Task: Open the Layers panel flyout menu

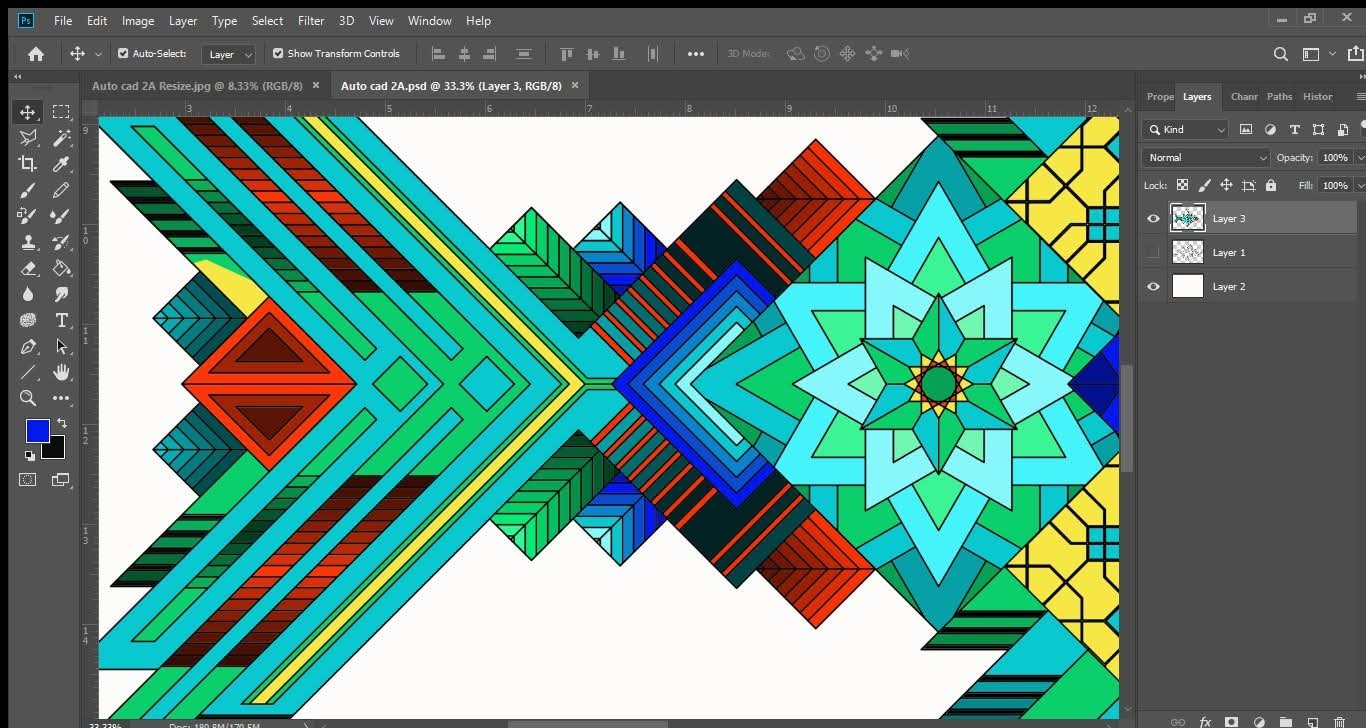Action: [1360, 97]
